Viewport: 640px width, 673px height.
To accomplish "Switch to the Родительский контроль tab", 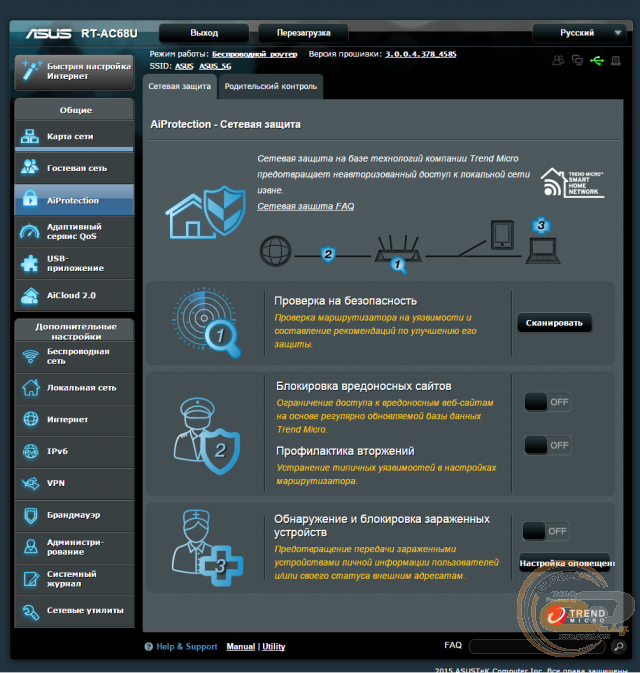I will point(271,86).
